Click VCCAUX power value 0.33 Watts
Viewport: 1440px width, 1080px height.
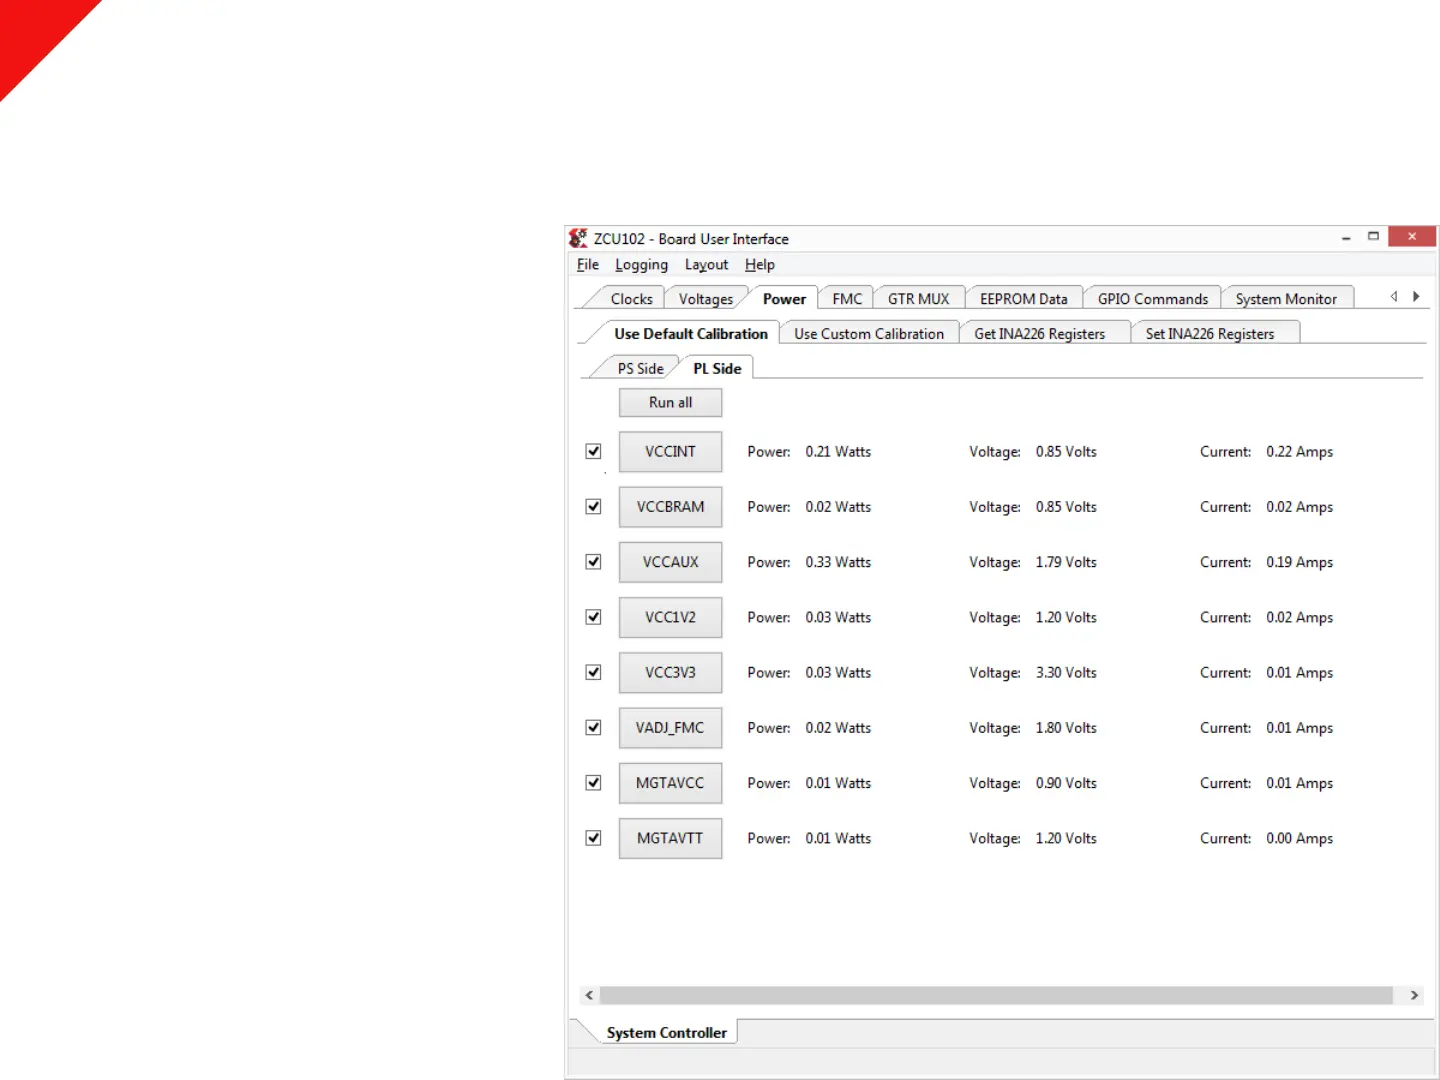point(838,562)
